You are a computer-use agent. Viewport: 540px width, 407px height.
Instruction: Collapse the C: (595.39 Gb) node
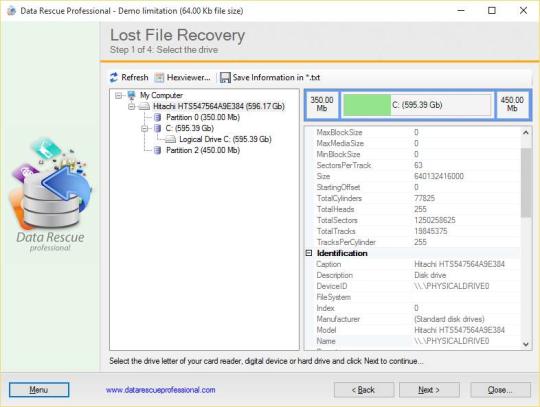145,128
